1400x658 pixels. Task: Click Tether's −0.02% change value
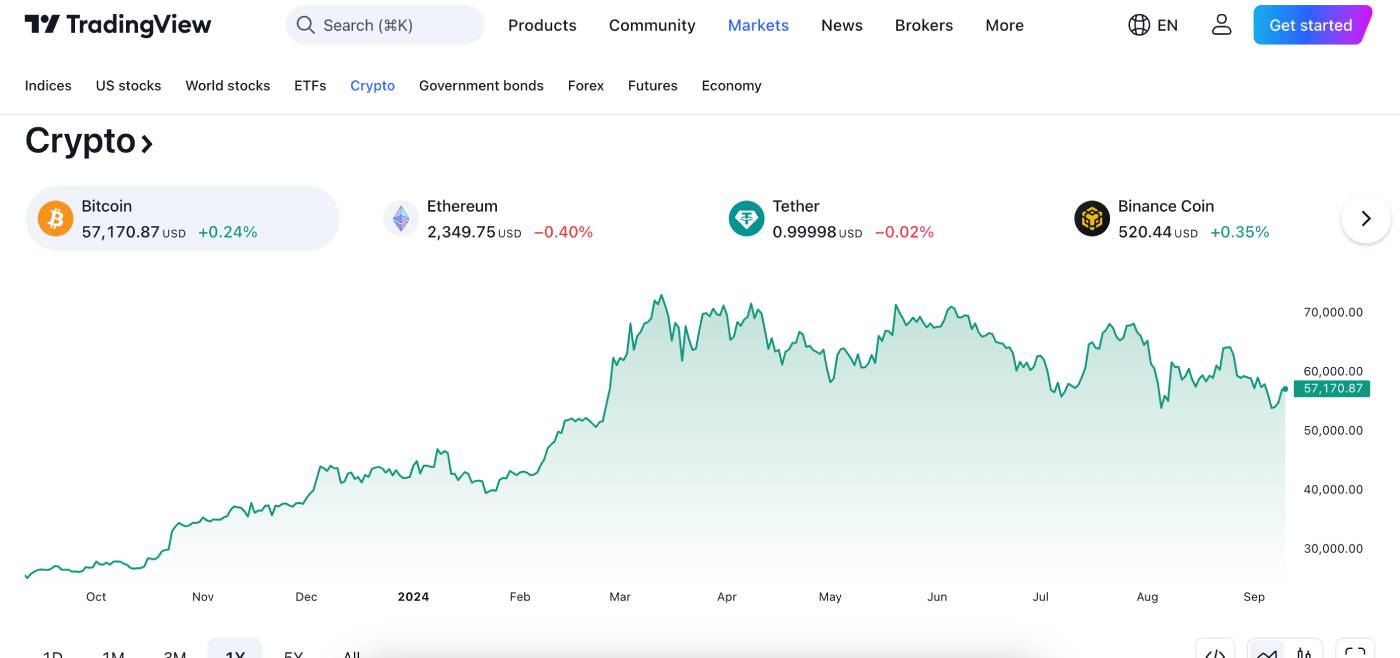904,232
